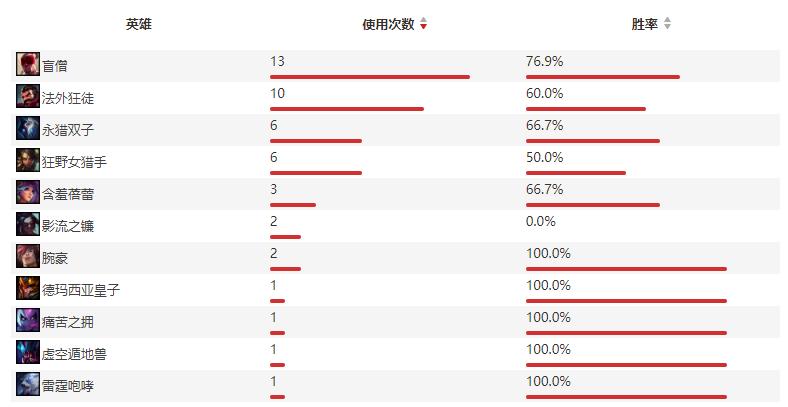Click the 13 usage bar for 盲僧
The image size is (788, 407).
pyautogui.click(x=370, y=77)
